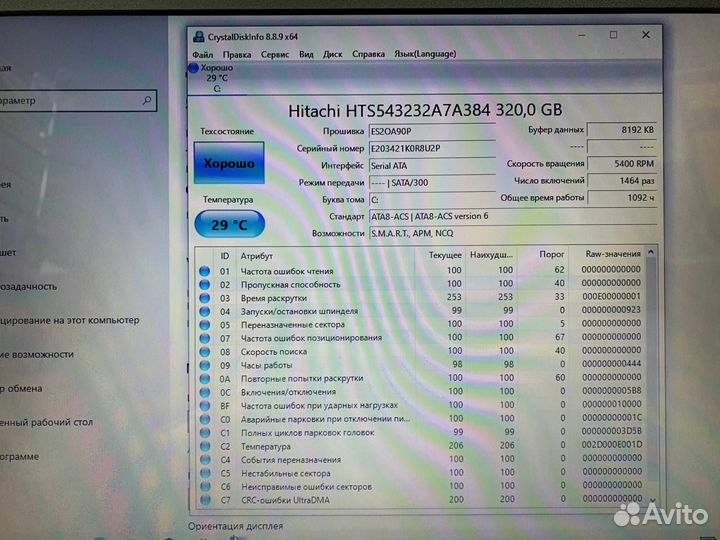
Task: Click the 29 °C temperature button
Action: 230,225
